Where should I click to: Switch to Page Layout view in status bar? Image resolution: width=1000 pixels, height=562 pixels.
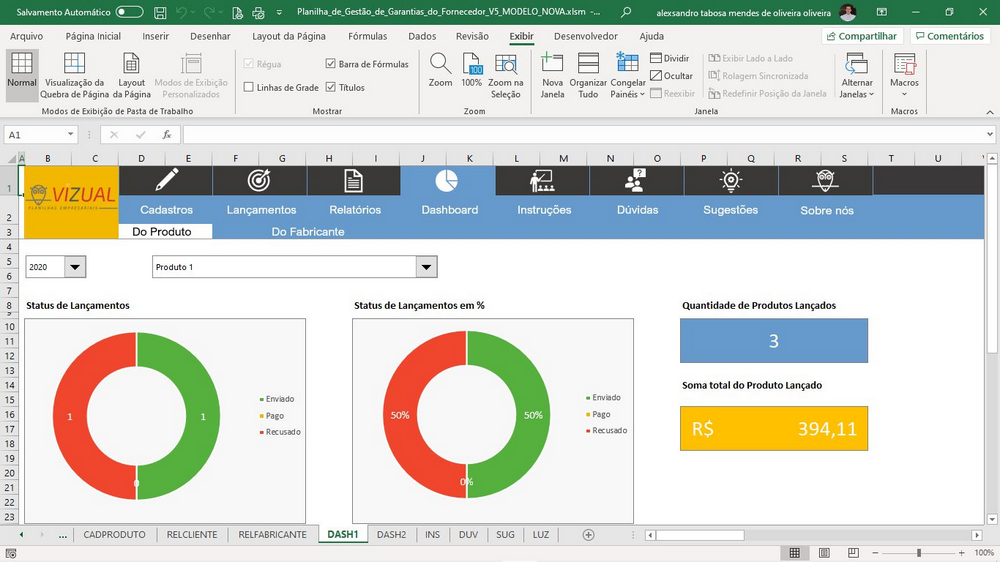tap(824, 552)
